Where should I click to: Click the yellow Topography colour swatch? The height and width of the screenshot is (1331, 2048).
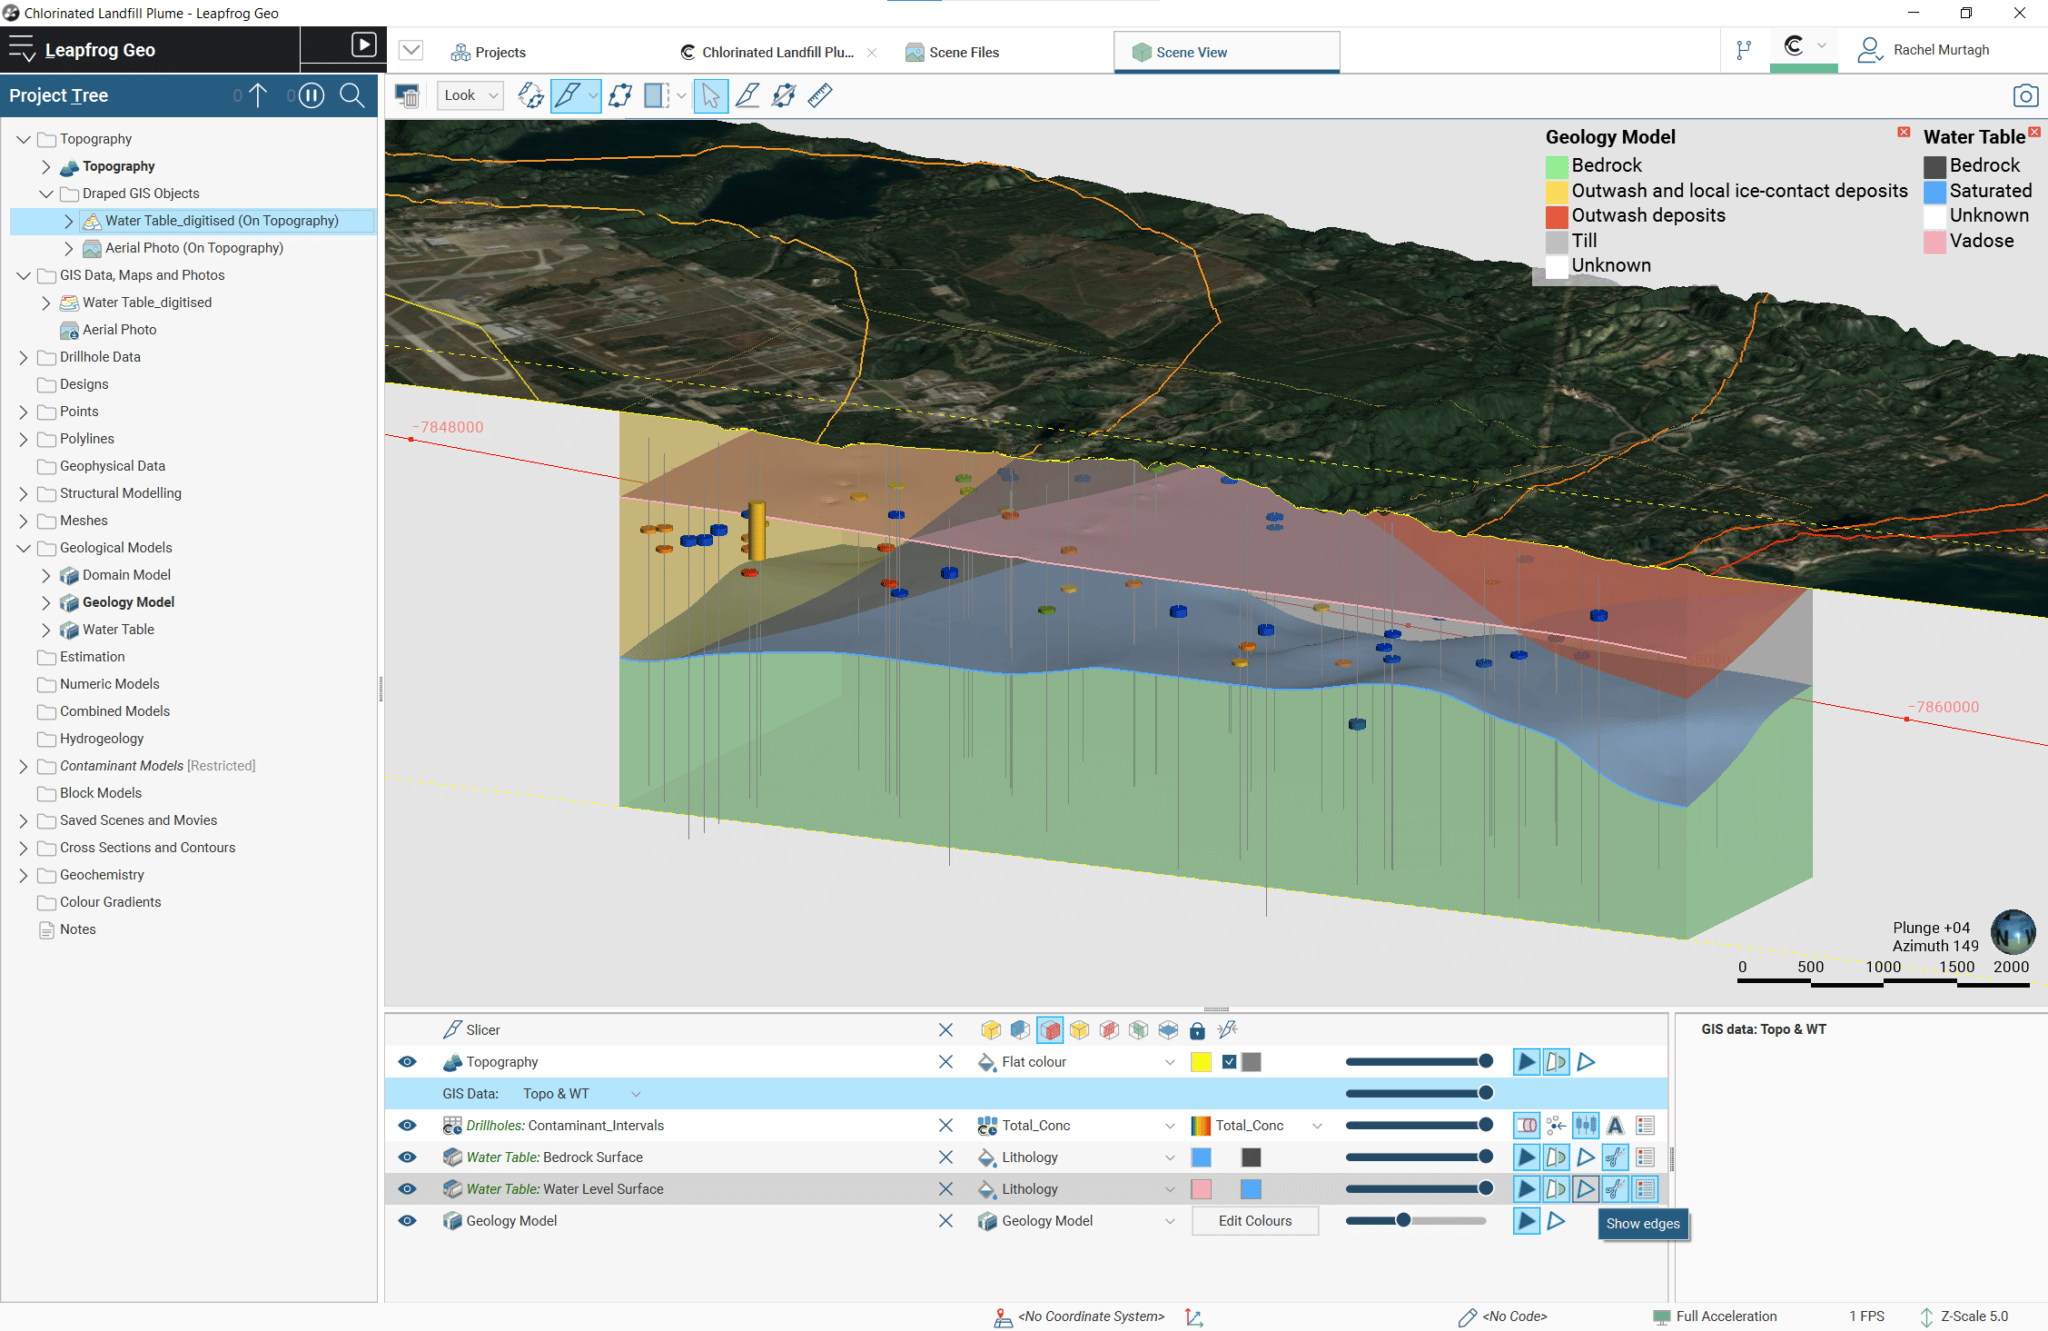1201,1062
